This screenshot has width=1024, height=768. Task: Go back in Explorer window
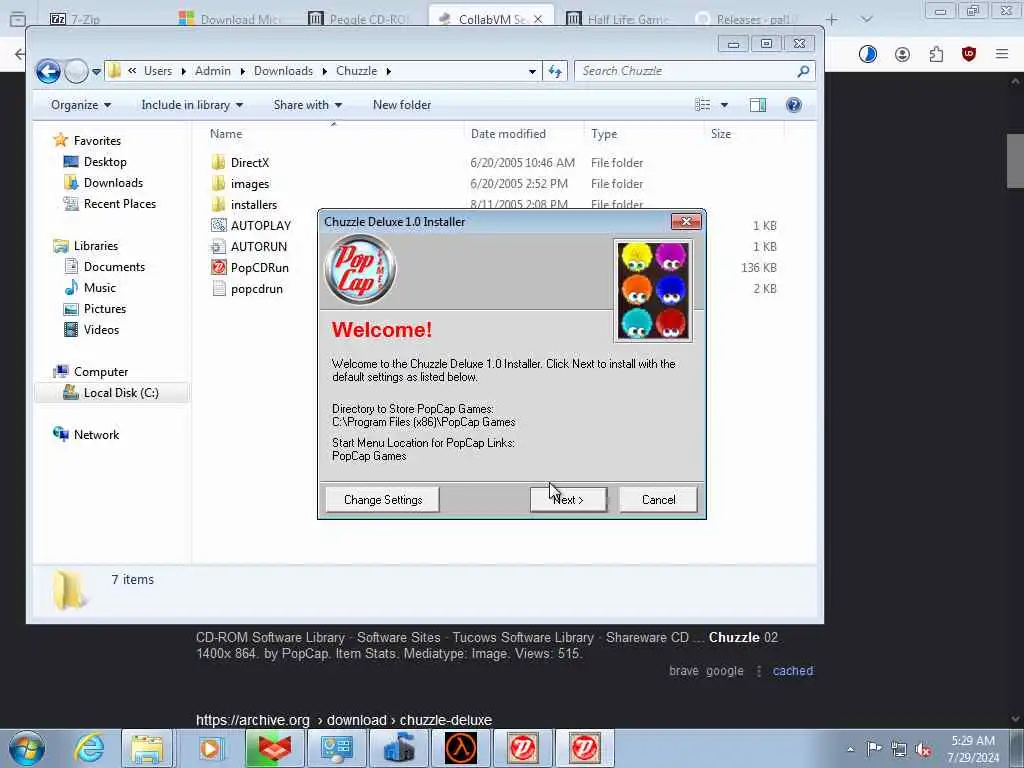tap(48, 71)
